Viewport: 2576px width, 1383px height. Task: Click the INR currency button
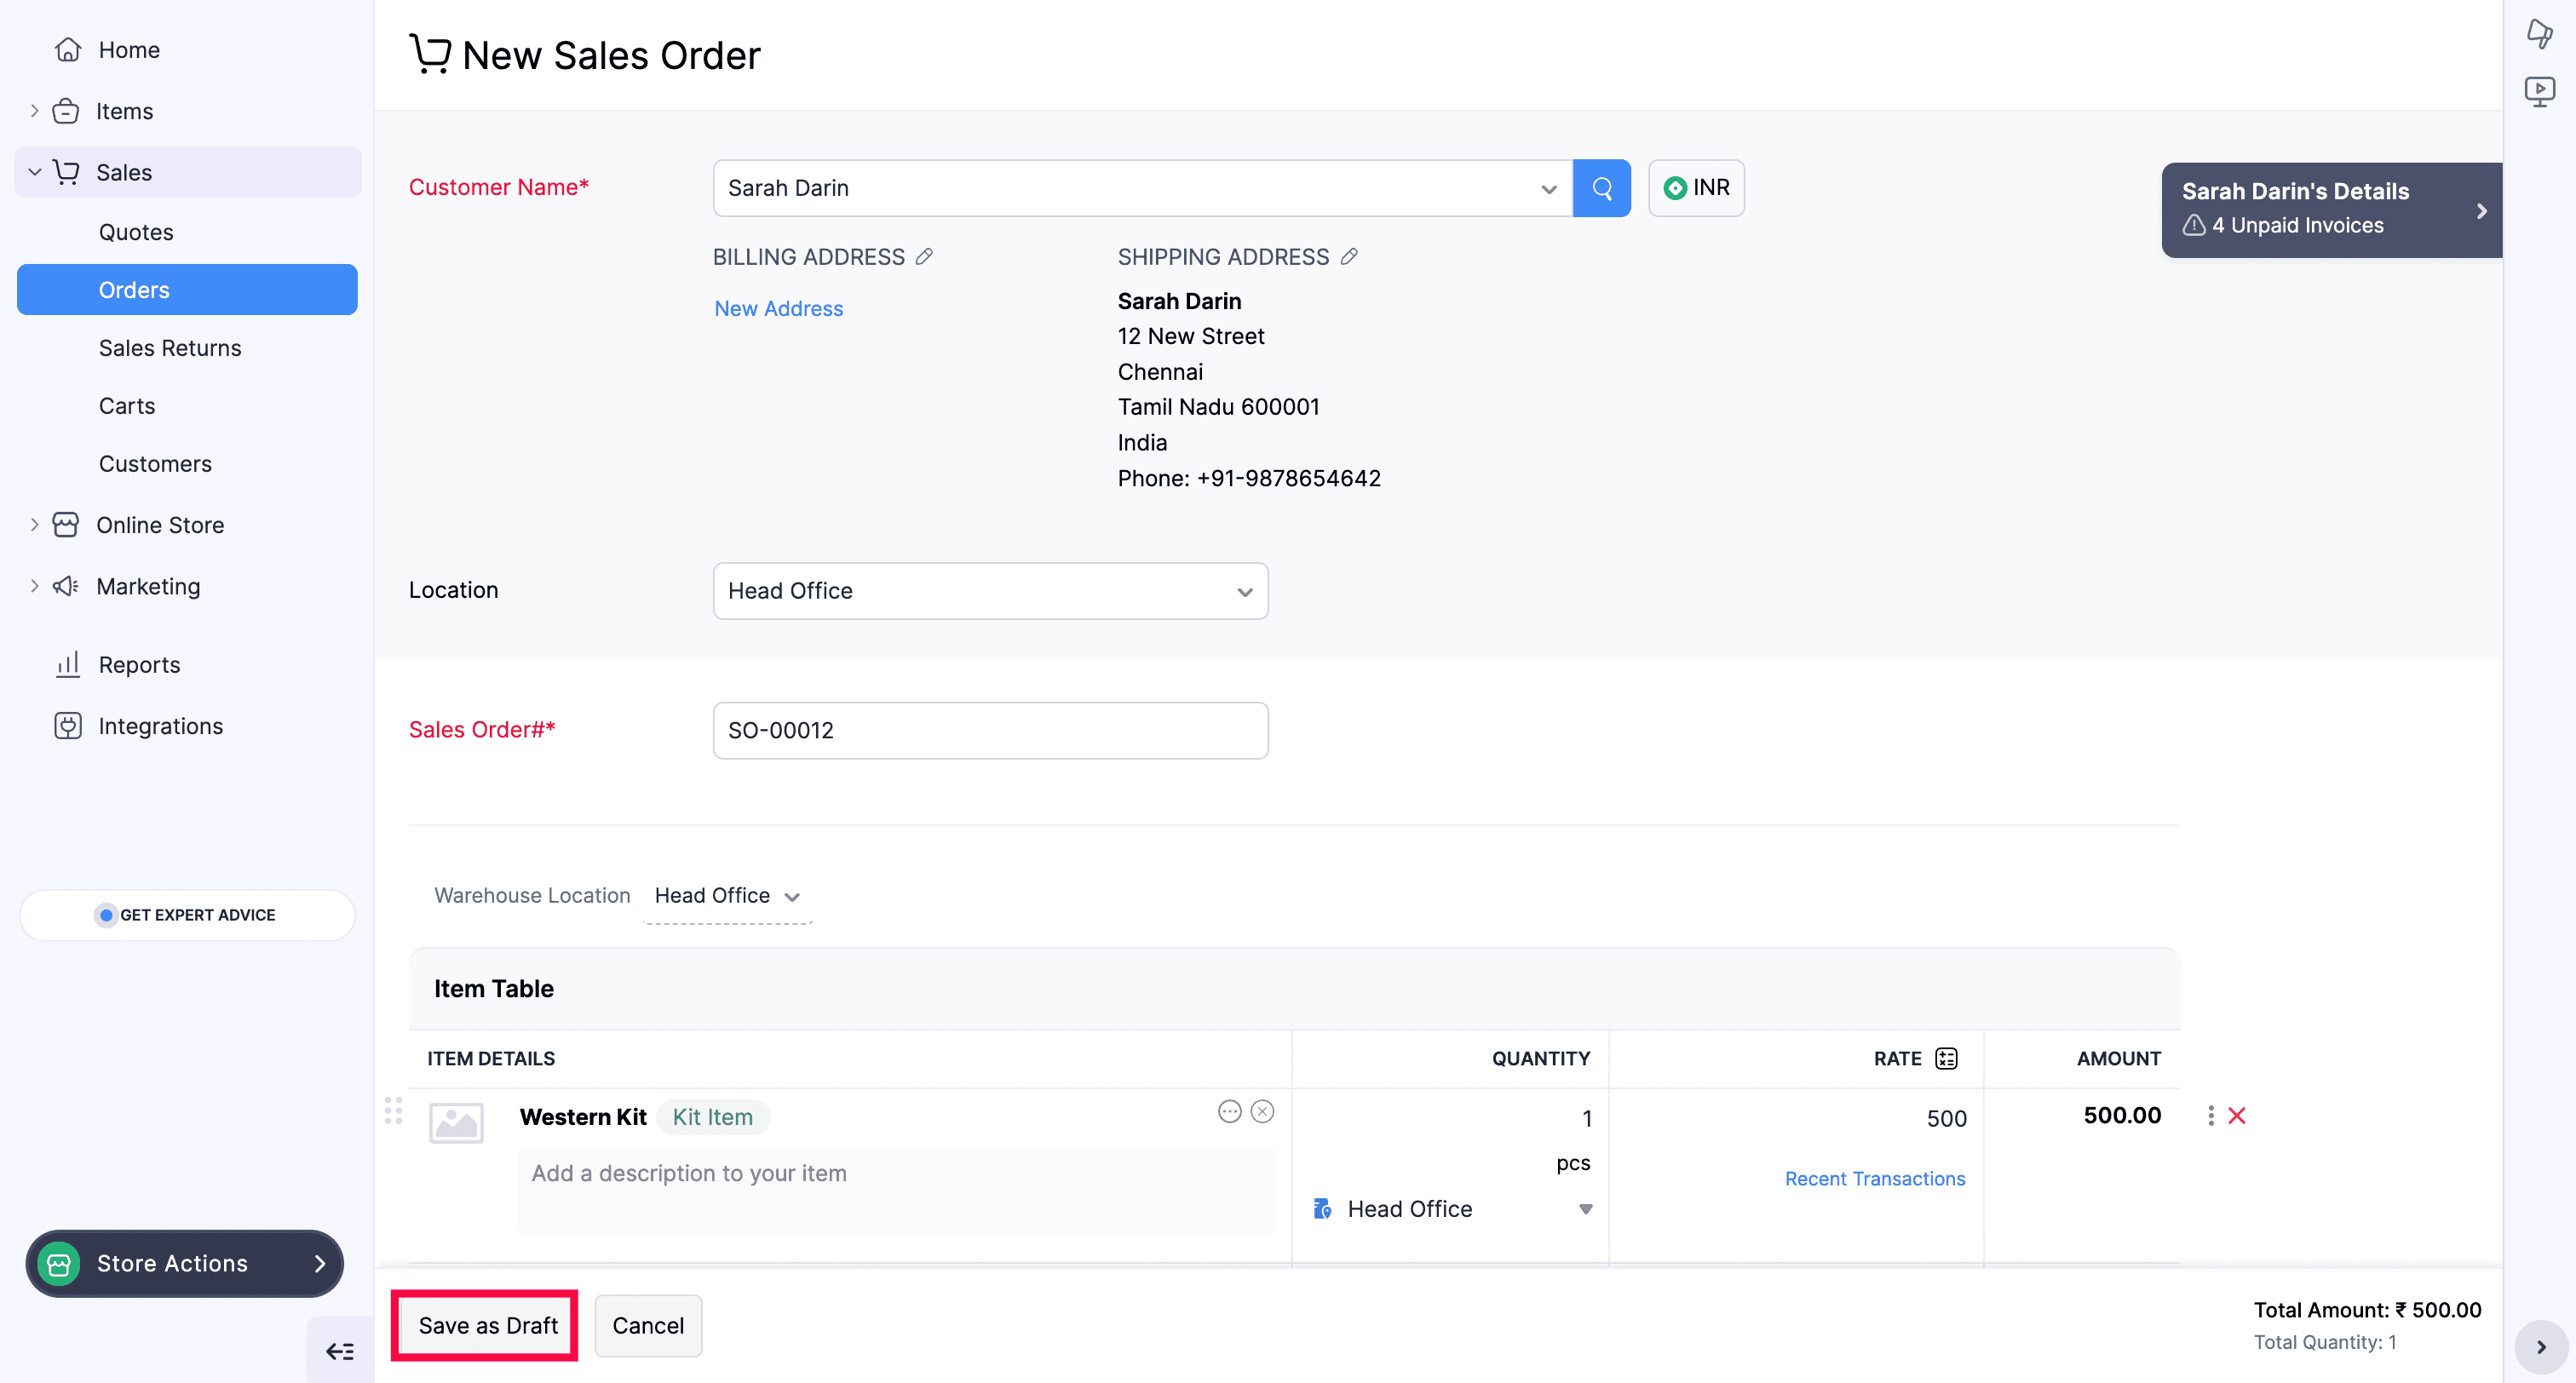(x=1696, y=188)
